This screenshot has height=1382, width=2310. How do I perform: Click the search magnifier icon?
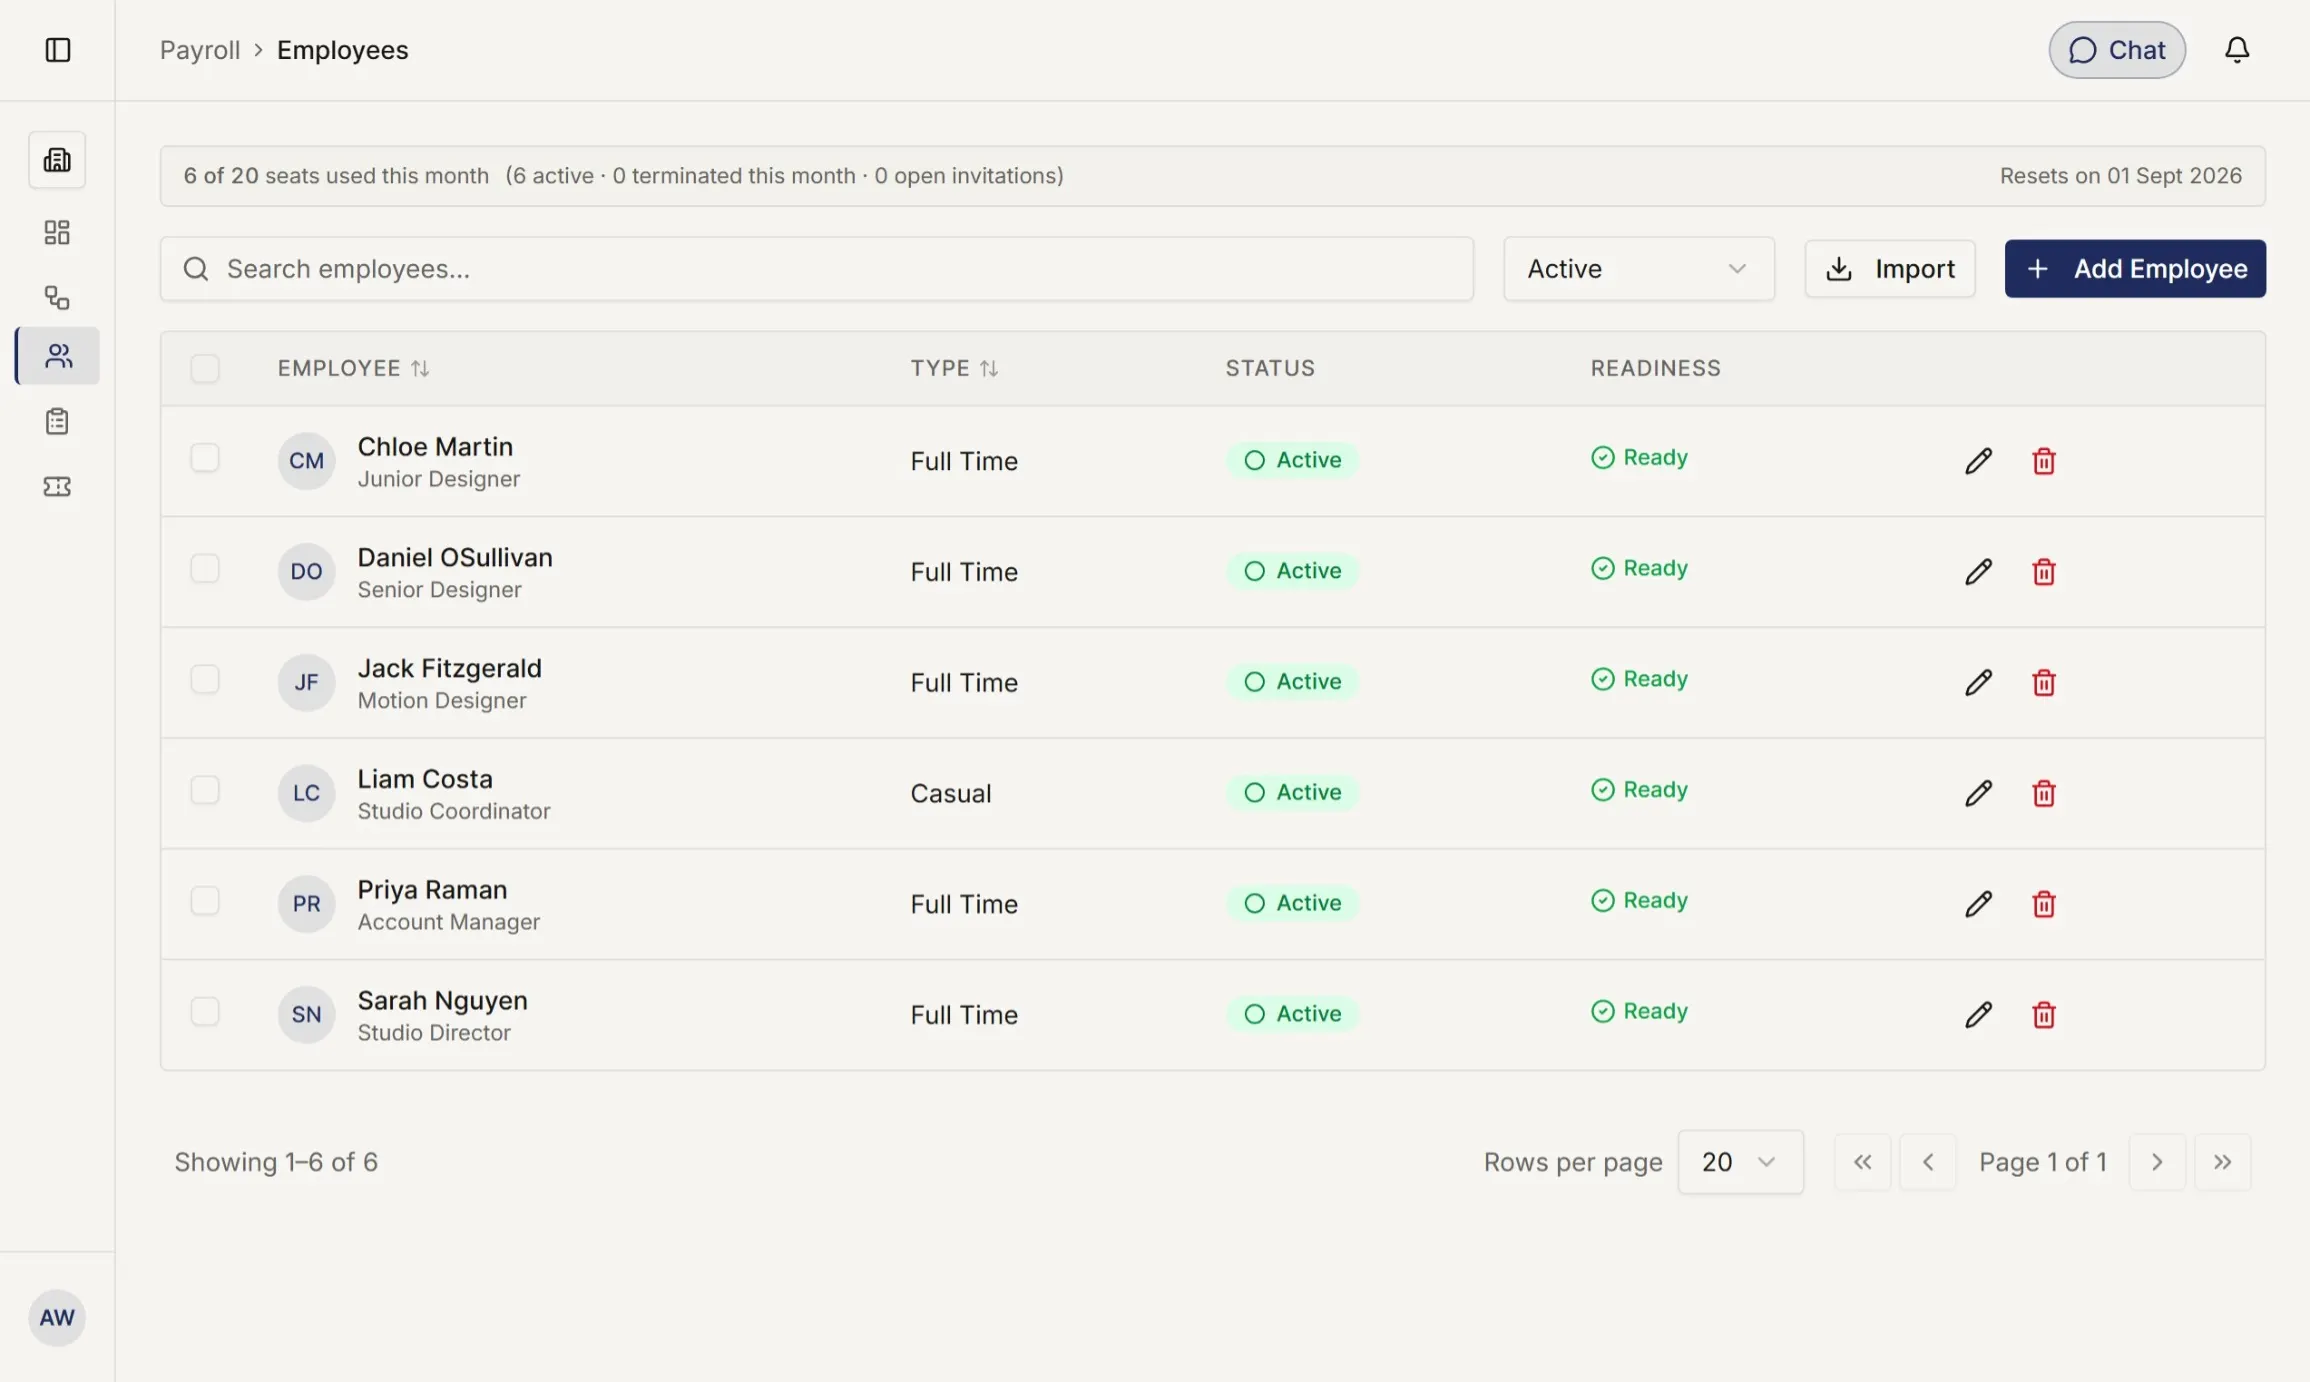coord(196,269)
